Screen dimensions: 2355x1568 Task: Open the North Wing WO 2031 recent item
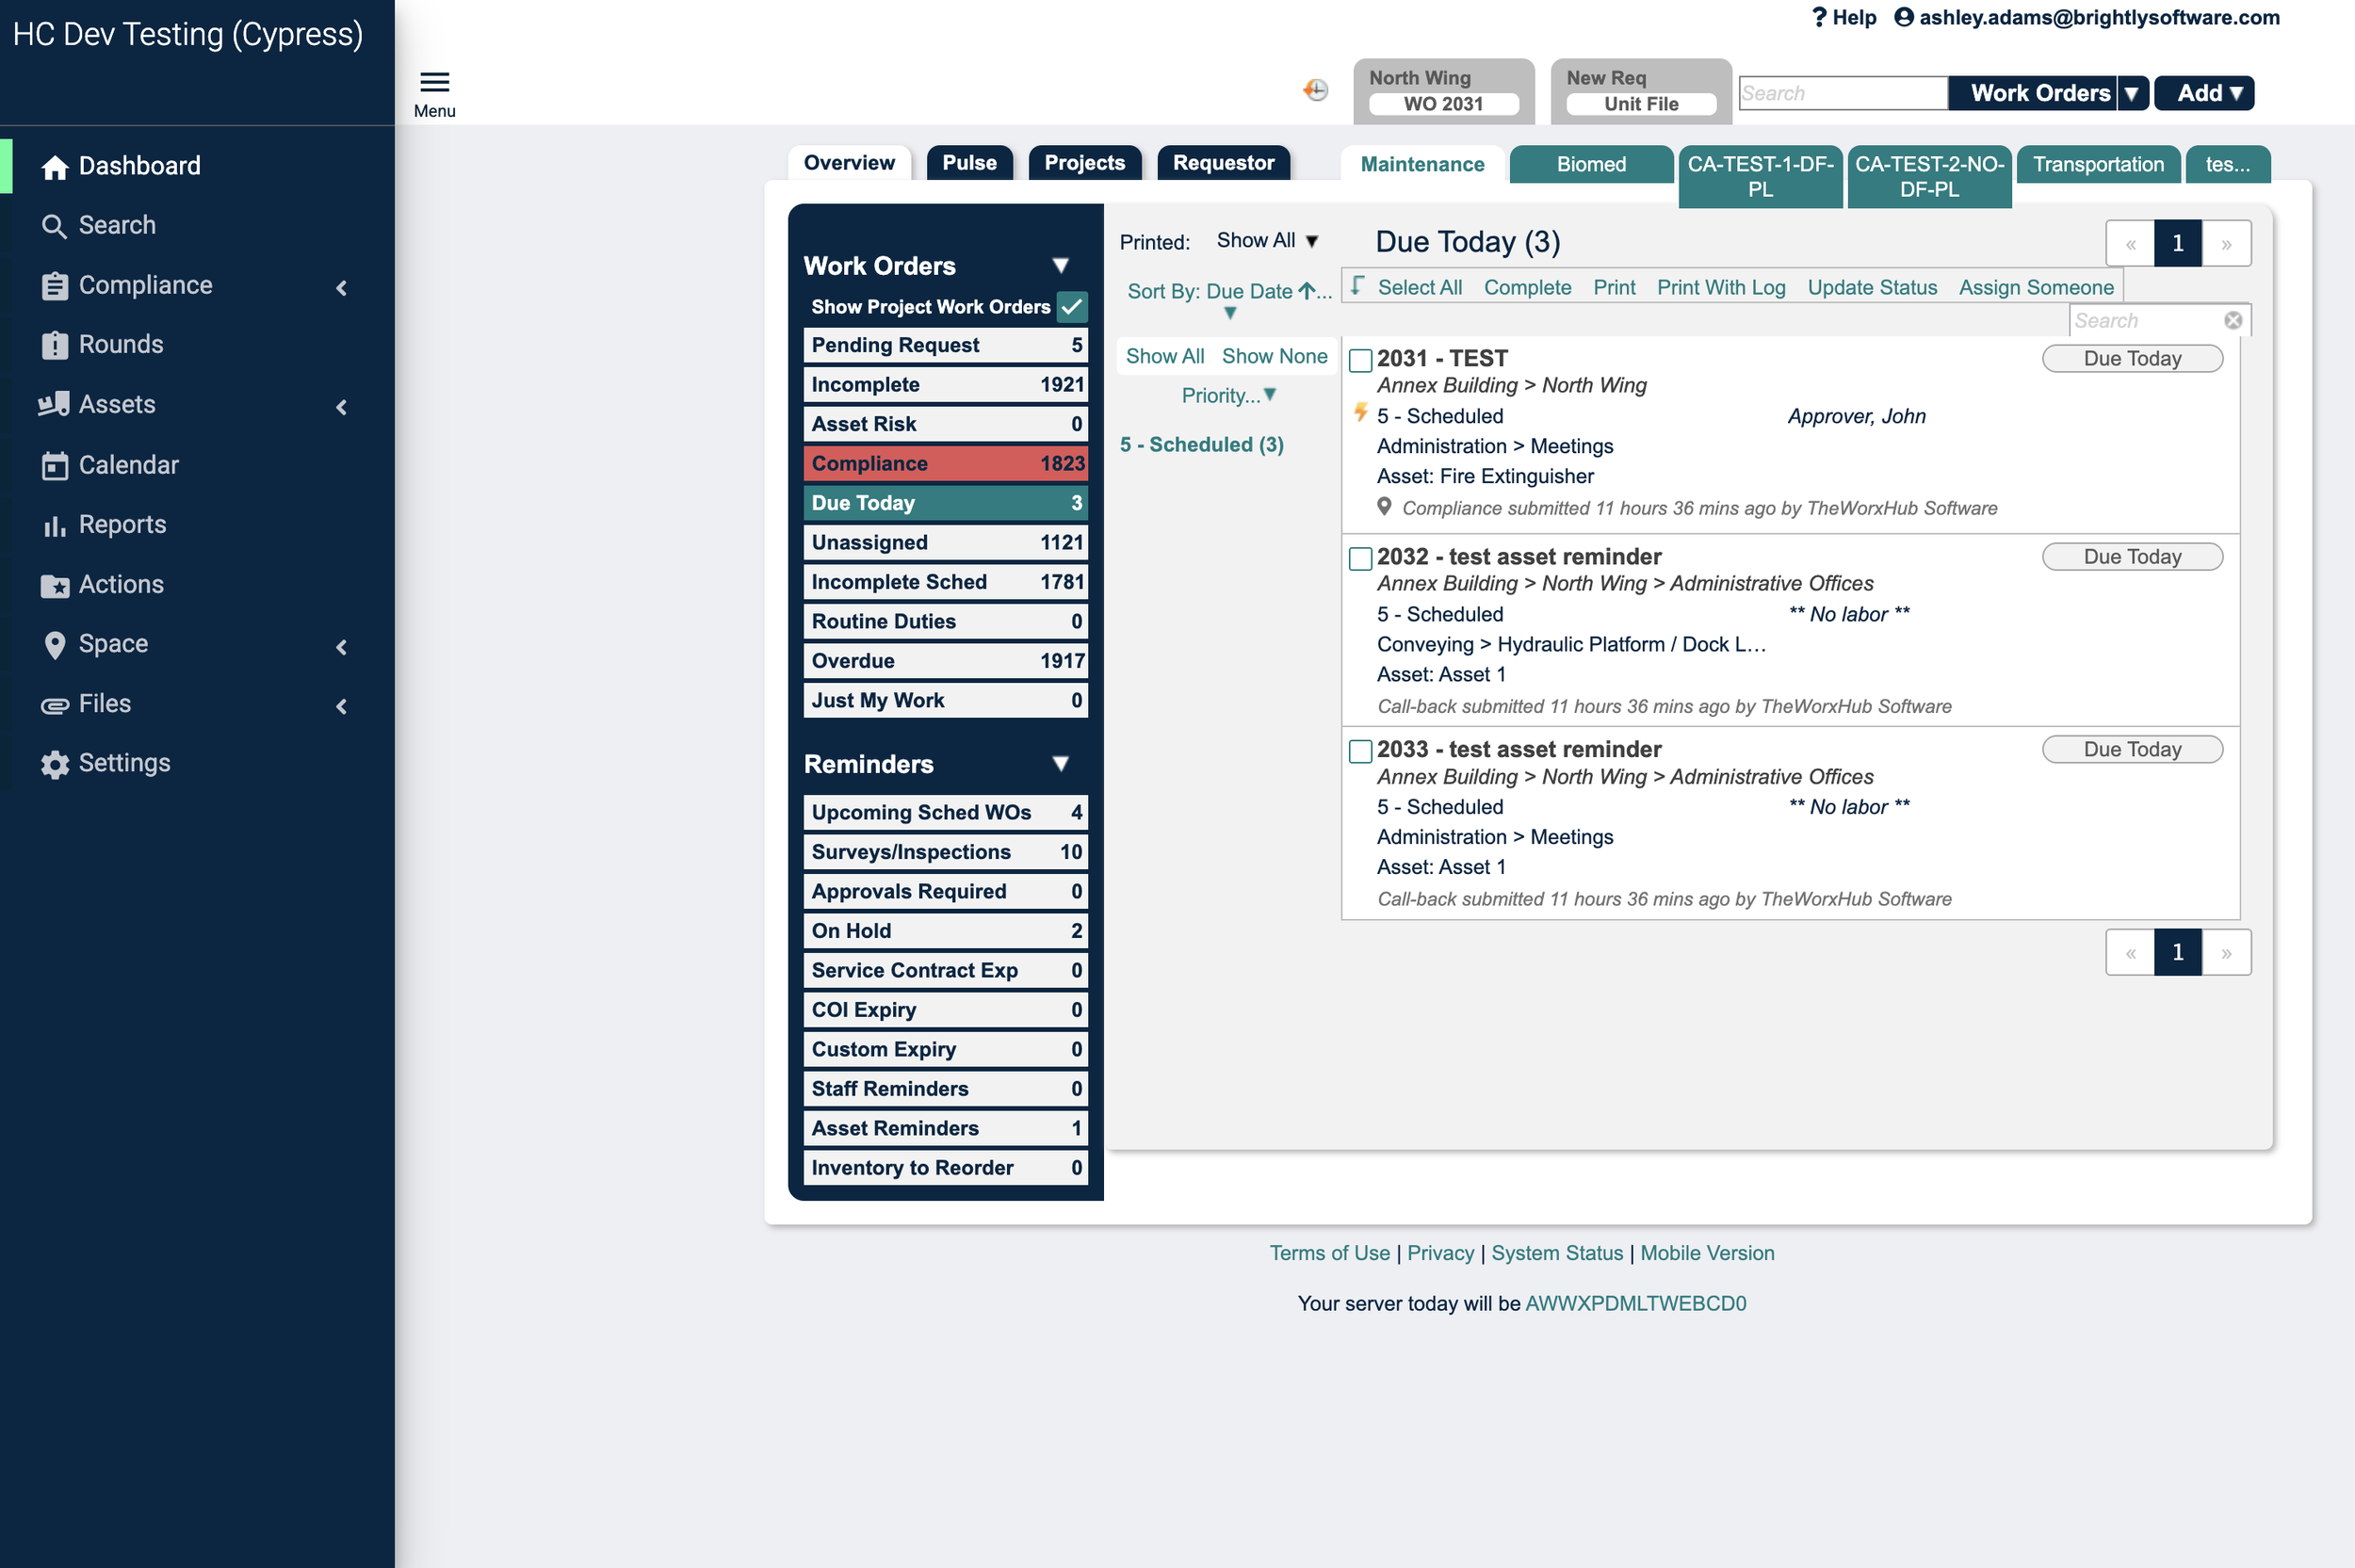click(1443, 91)
